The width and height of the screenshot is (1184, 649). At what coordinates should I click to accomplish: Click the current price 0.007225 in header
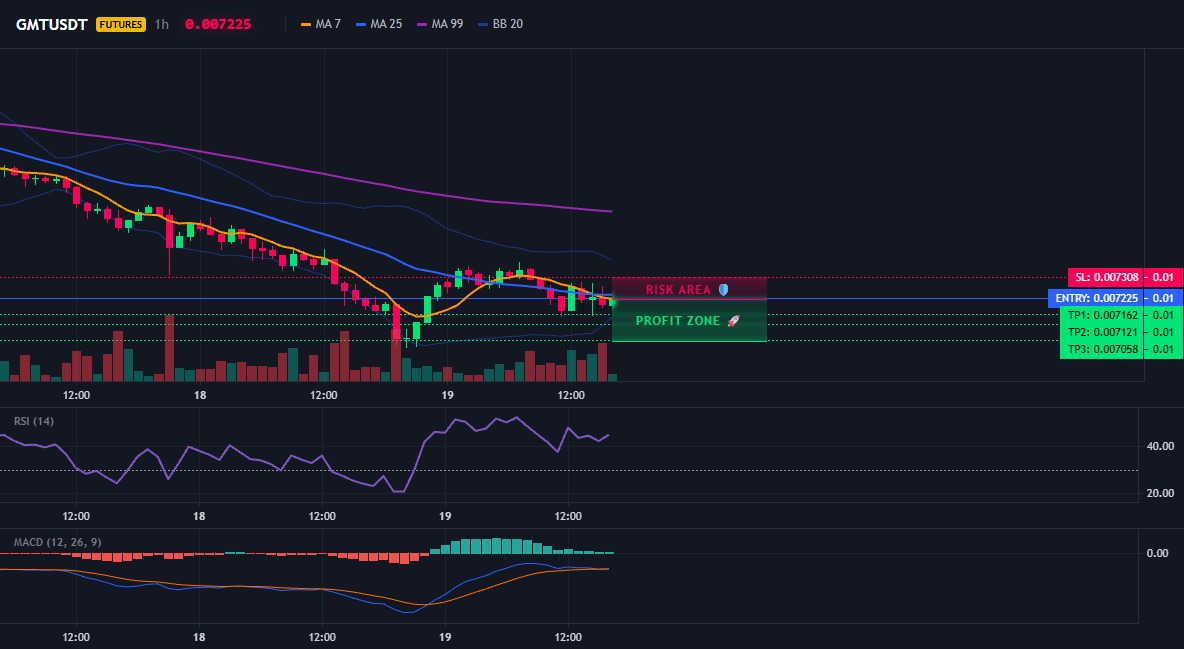tap(217, 24)
